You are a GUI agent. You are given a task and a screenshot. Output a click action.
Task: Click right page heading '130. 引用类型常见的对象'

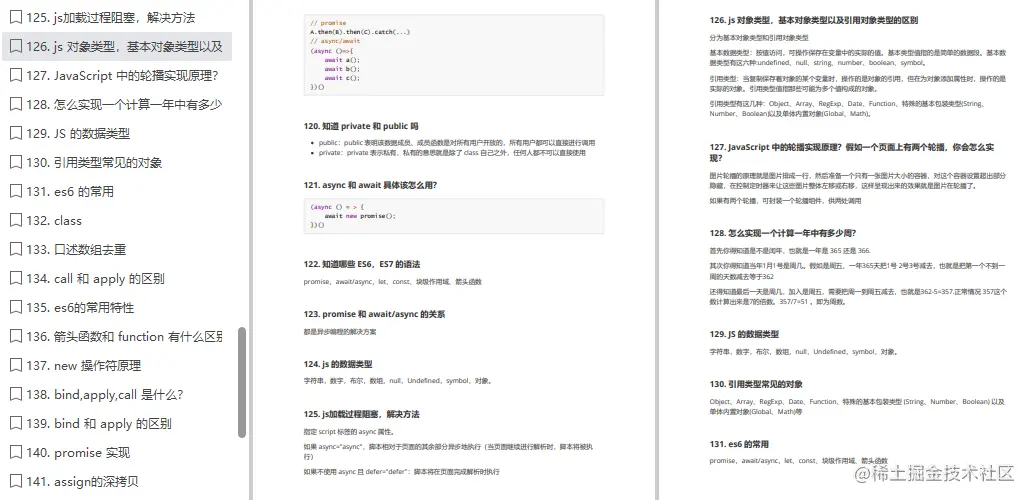[x=756, y=384]
